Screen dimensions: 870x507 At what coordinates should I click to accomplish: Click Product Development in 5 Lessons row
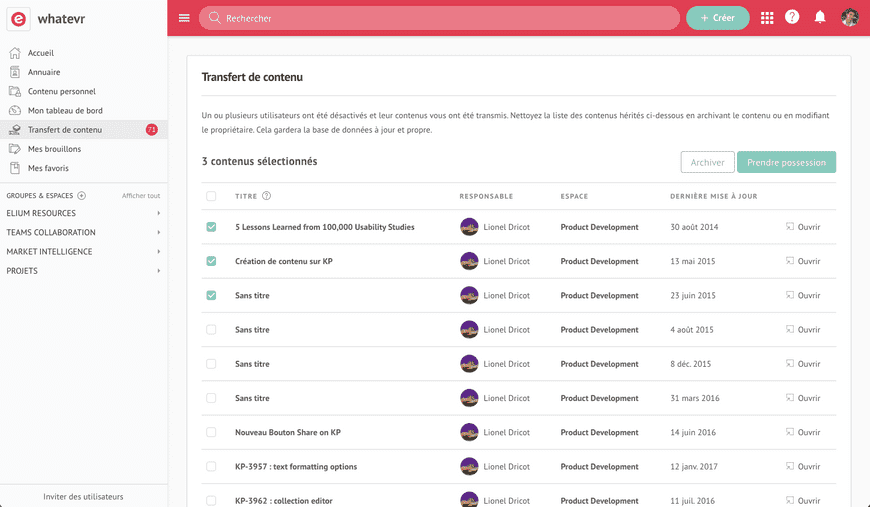coord(599,227)
